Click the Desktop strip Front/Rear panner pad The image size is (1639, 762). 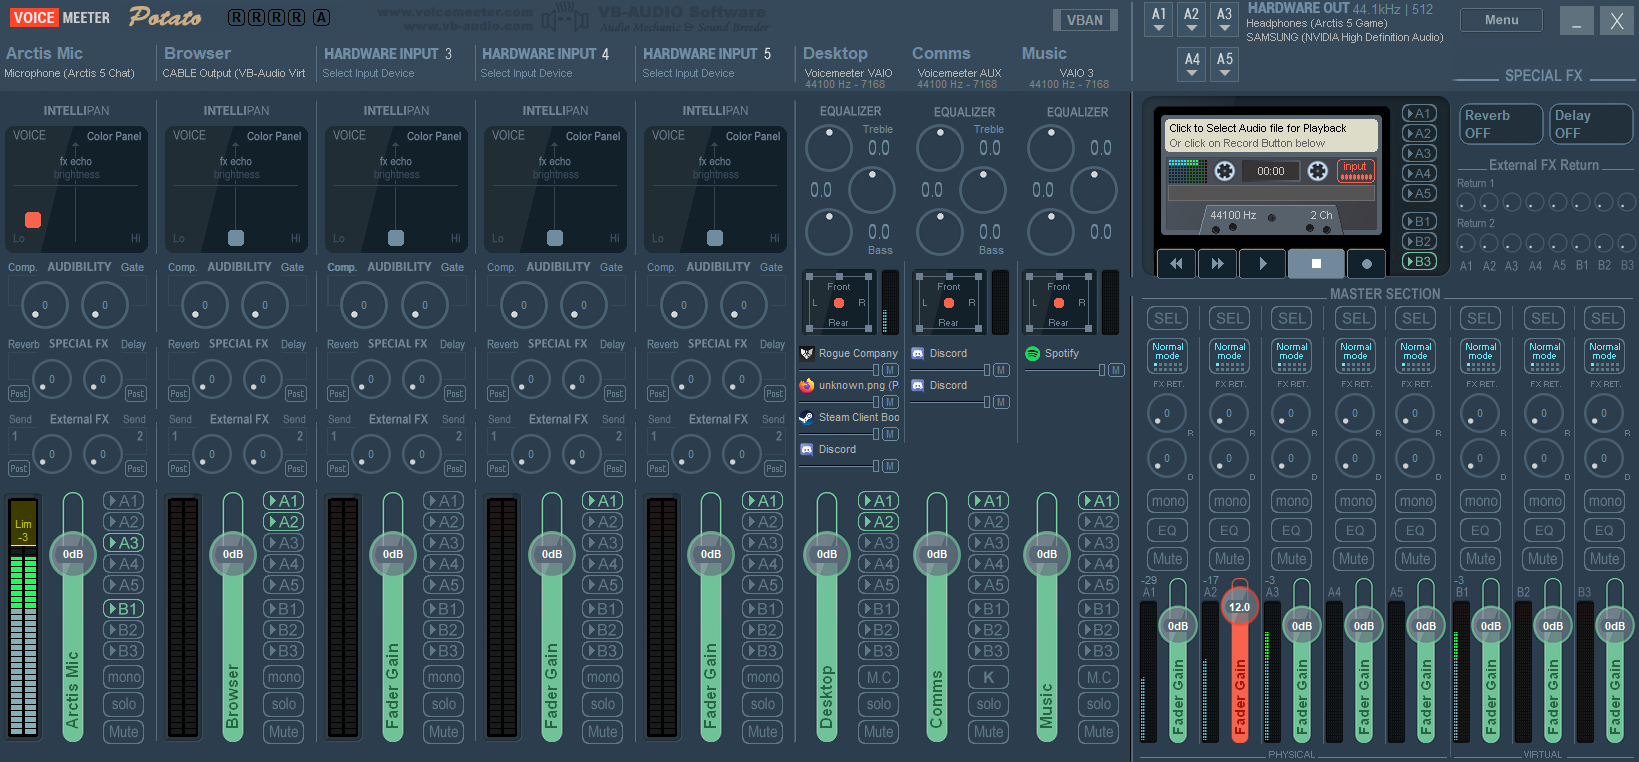[x=838, y=303]
